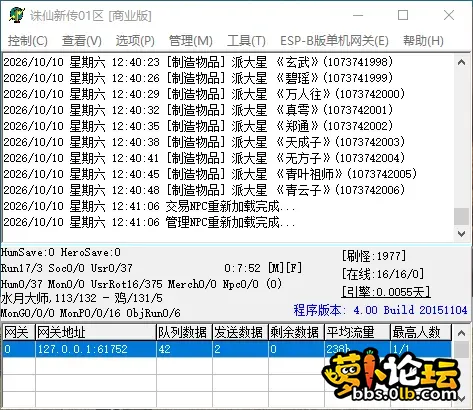Click the 最高人数 column header
This screenshot has height=410, width=473.
(x=421, y=332)
